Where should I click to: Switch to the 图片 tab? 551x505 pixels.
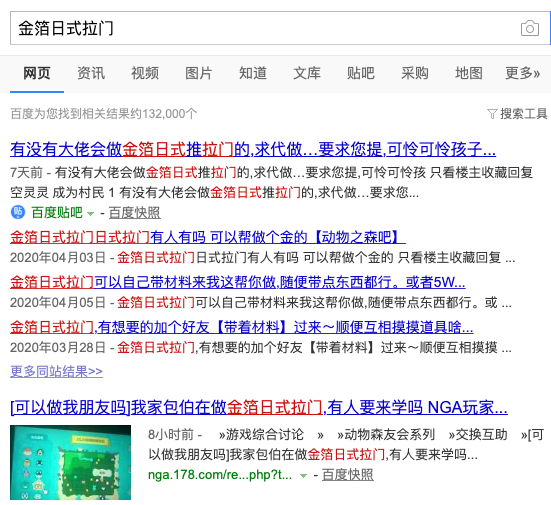tap(199, 73)
